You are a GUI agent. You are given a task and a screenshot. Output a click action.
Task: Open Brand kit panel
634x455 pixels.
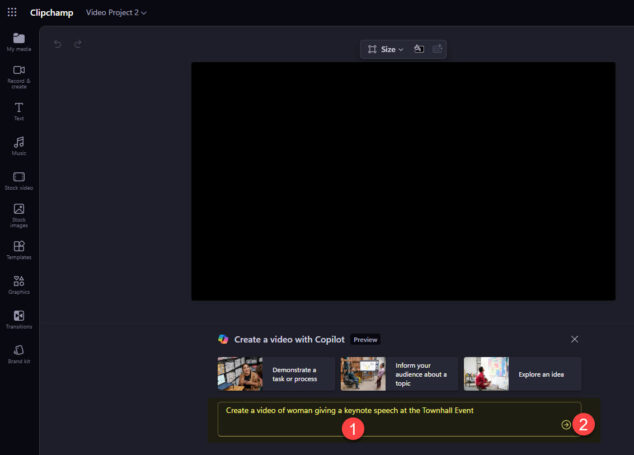point(19,354)
